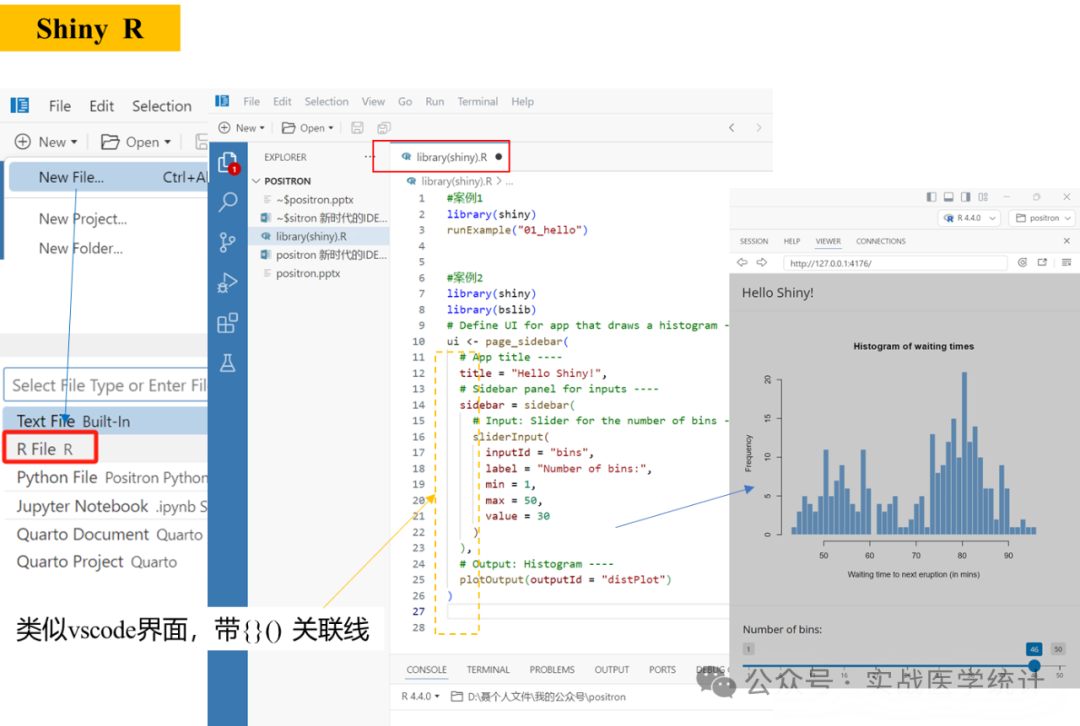Reload the Viewer page with the refresh icon
Viewport: 1080px width, 726px height.
click(x=1022, y=262)
